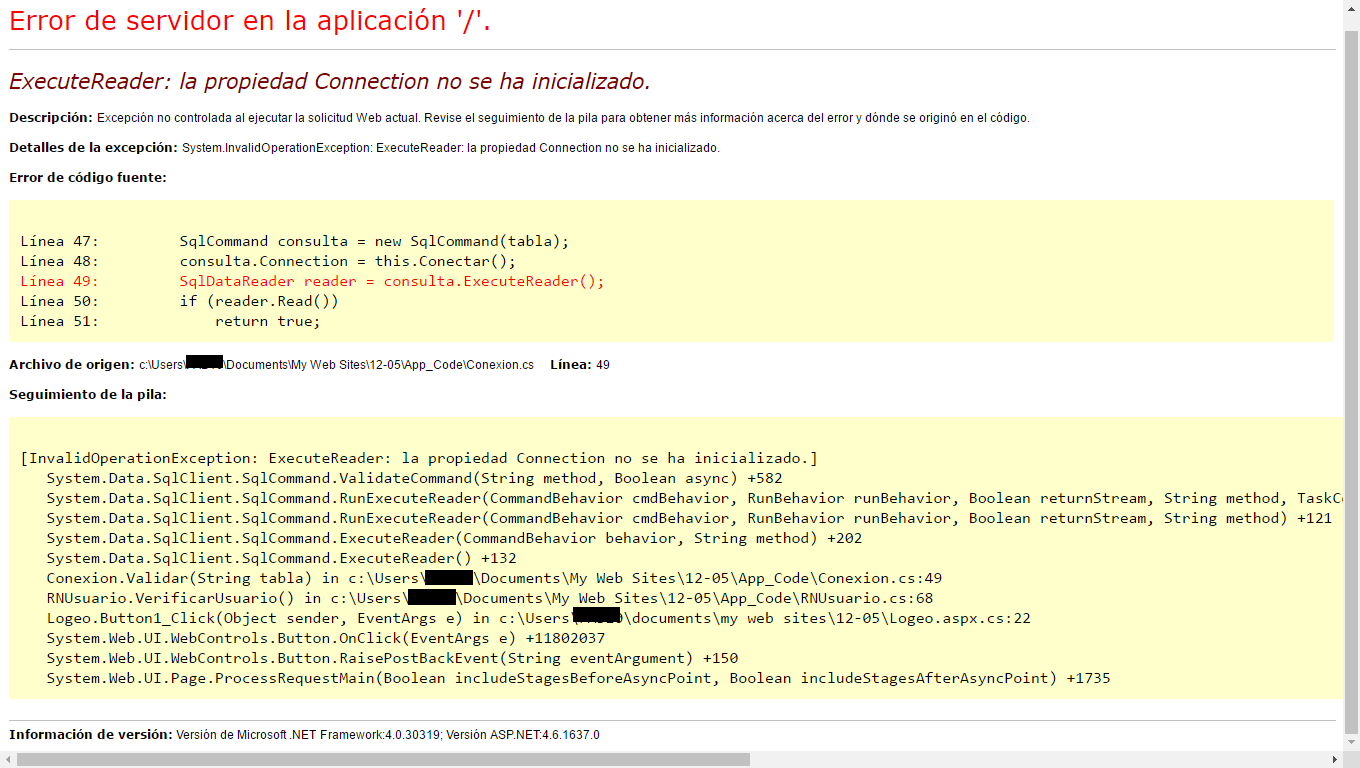Click the "Archivo de origen:" label
The image size is (1360, 768).
72,365
